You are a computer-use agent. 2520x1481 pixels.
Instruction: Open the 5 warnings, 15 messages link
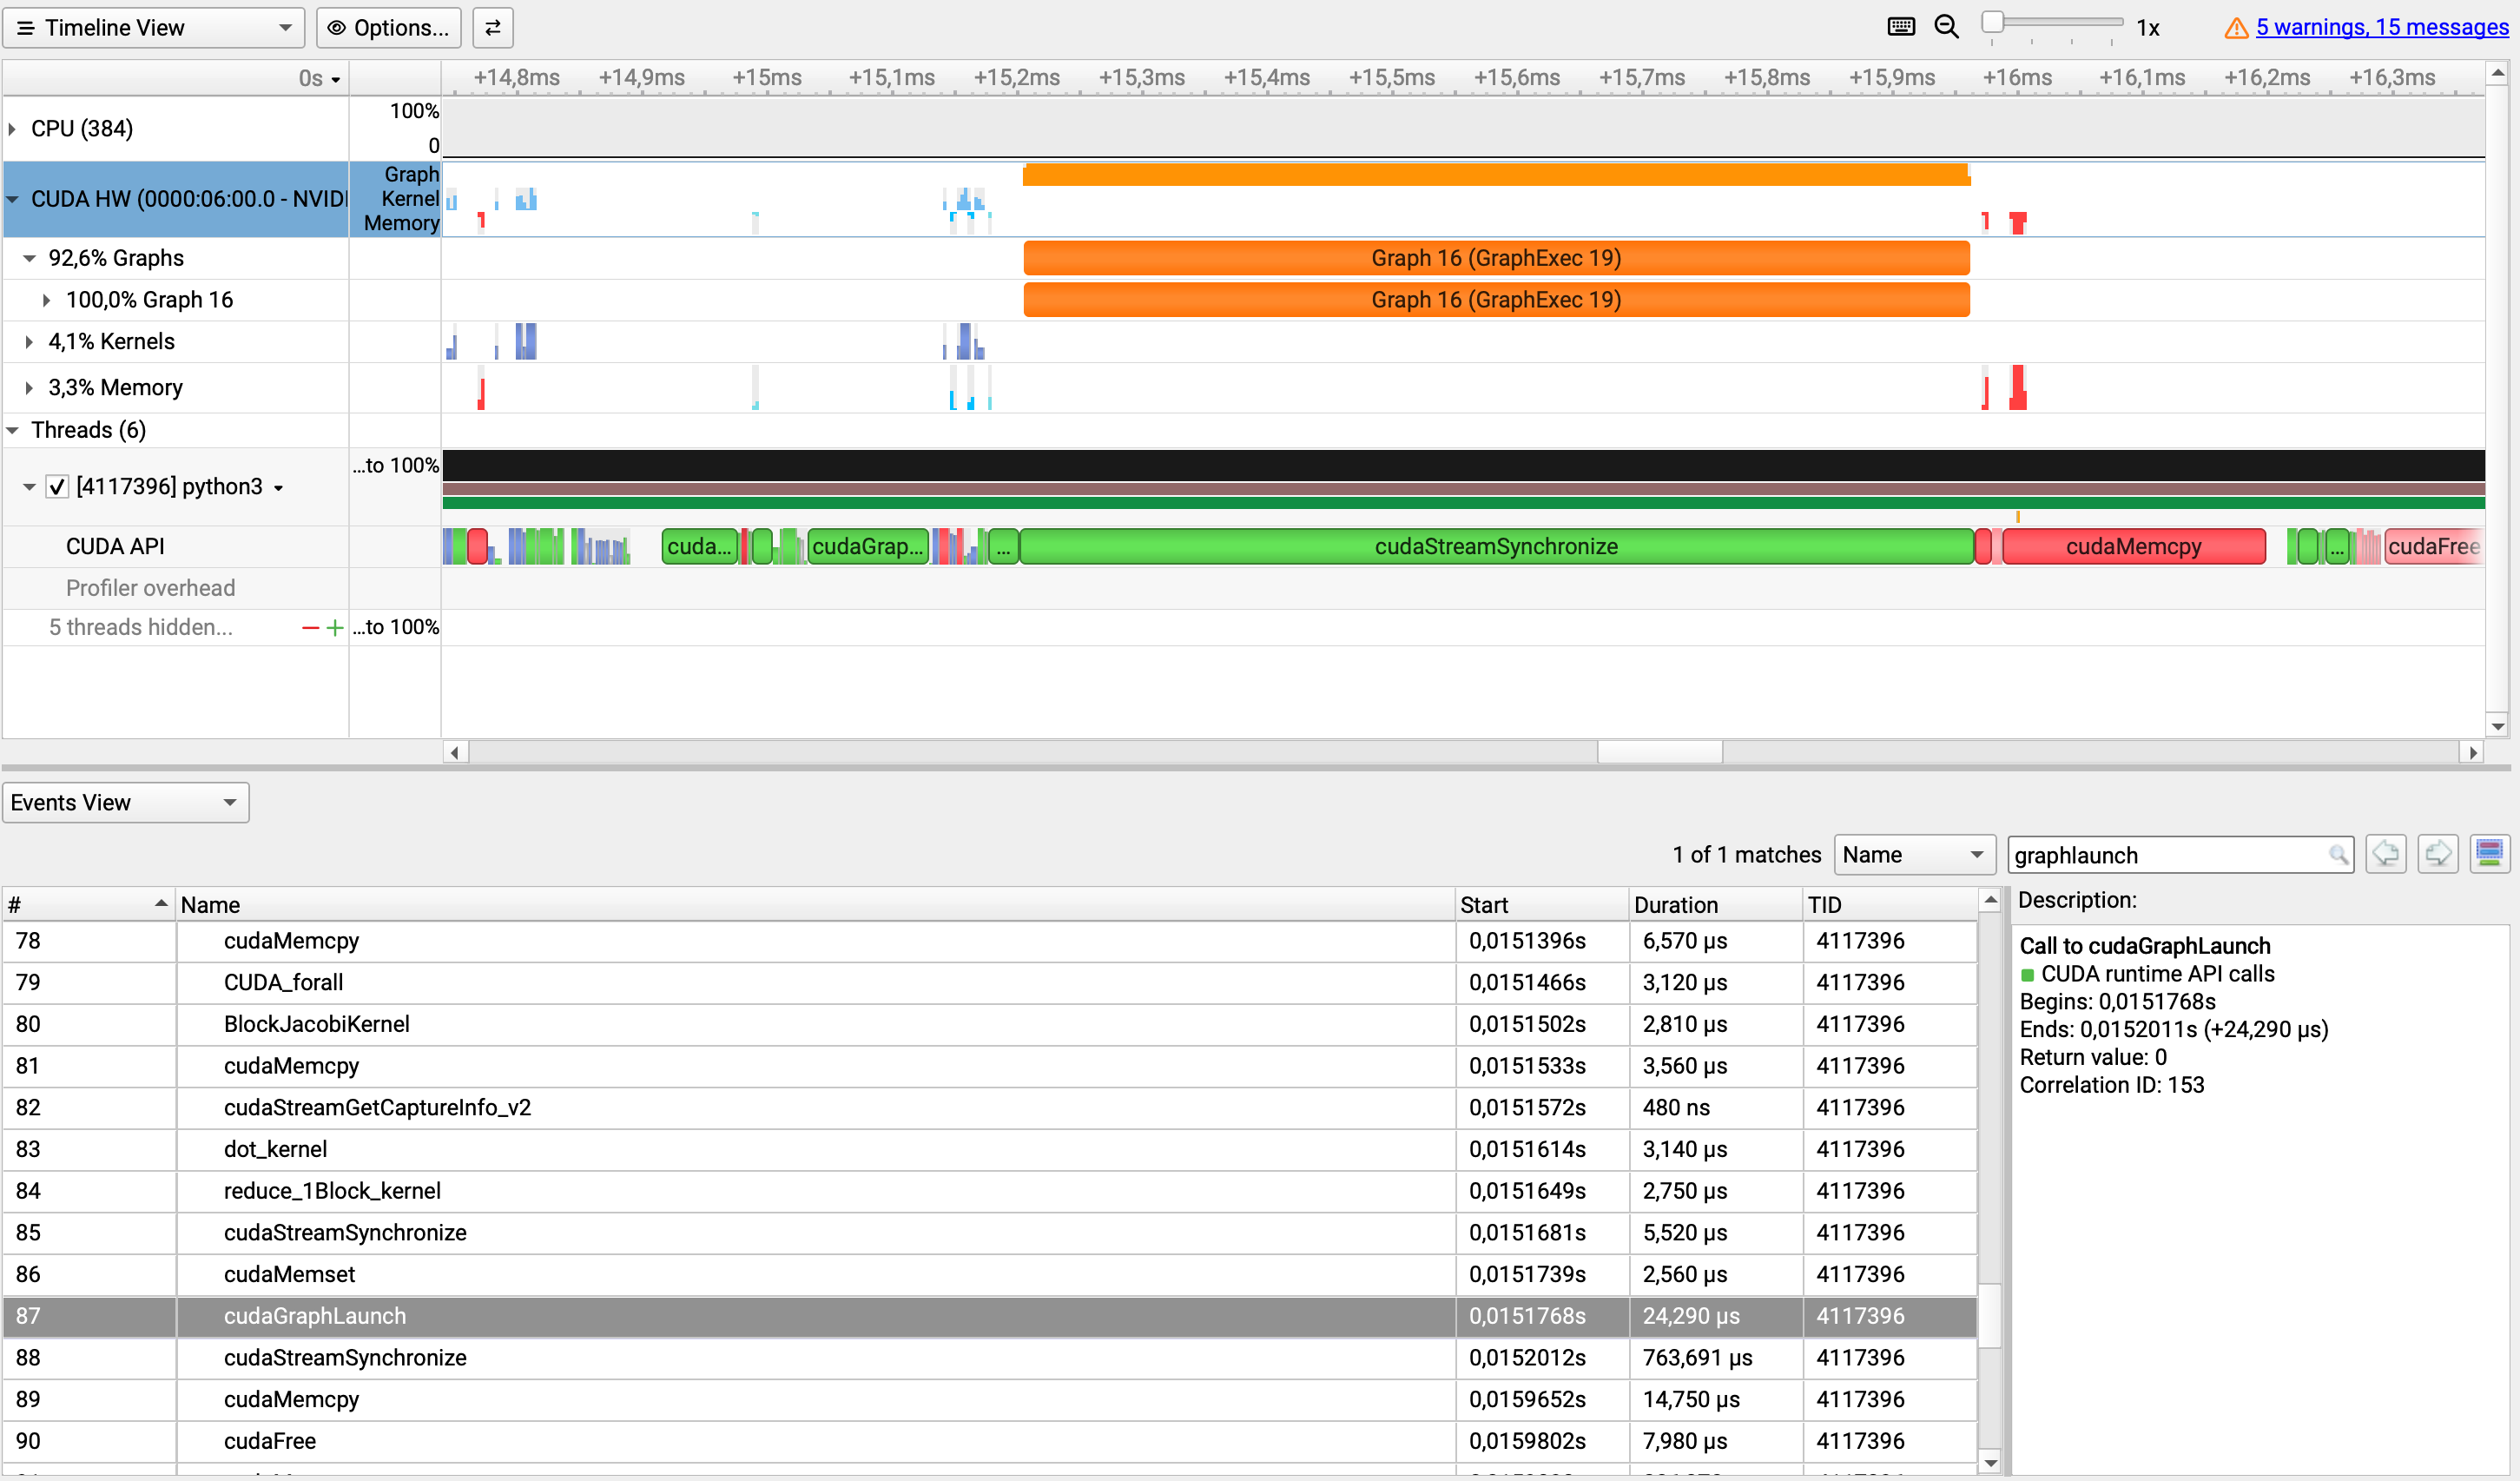click(x=2382, y=27)
